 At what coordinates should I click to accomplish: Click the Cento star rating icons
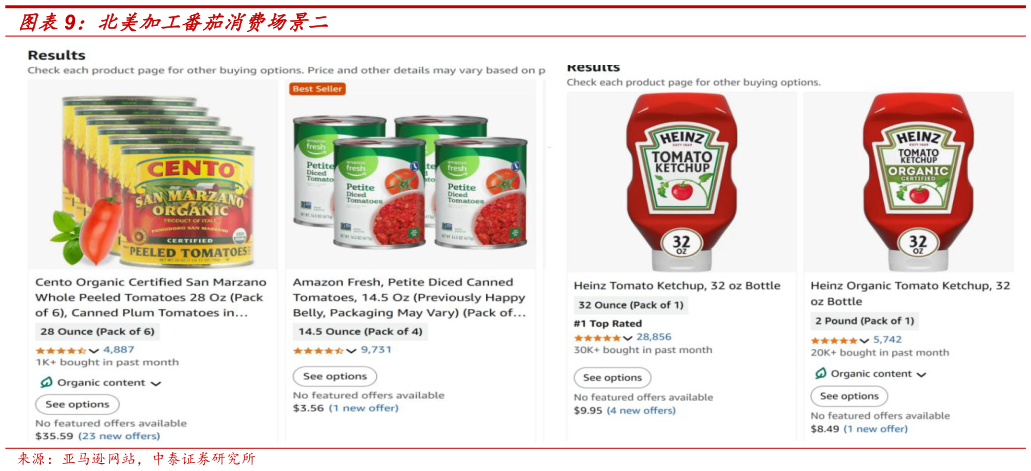point(60,351)
